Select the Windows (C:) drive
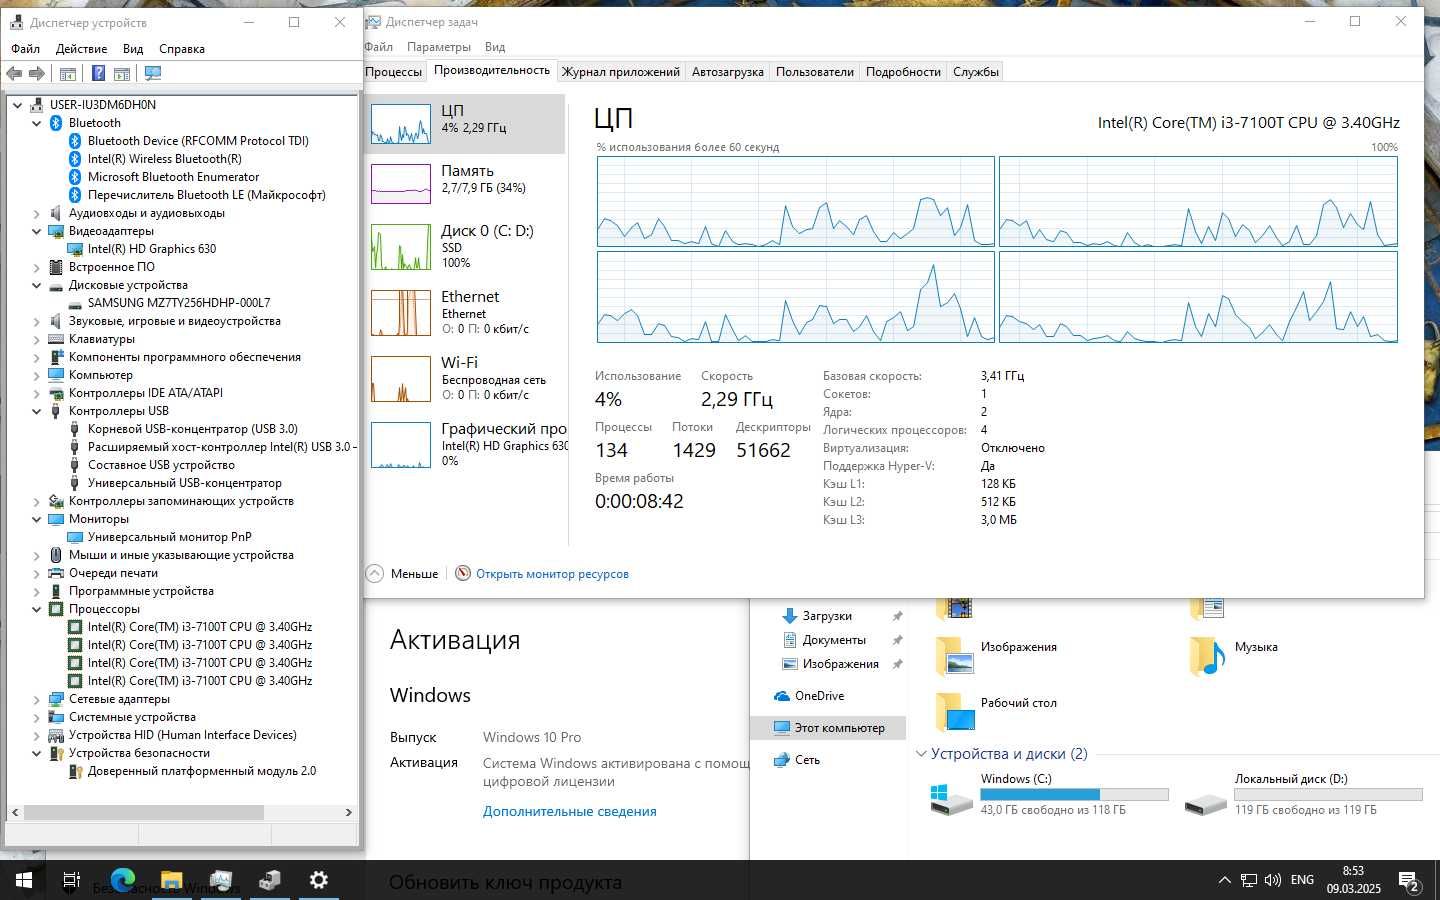The image size is (1440, 900). (1048, 795)
